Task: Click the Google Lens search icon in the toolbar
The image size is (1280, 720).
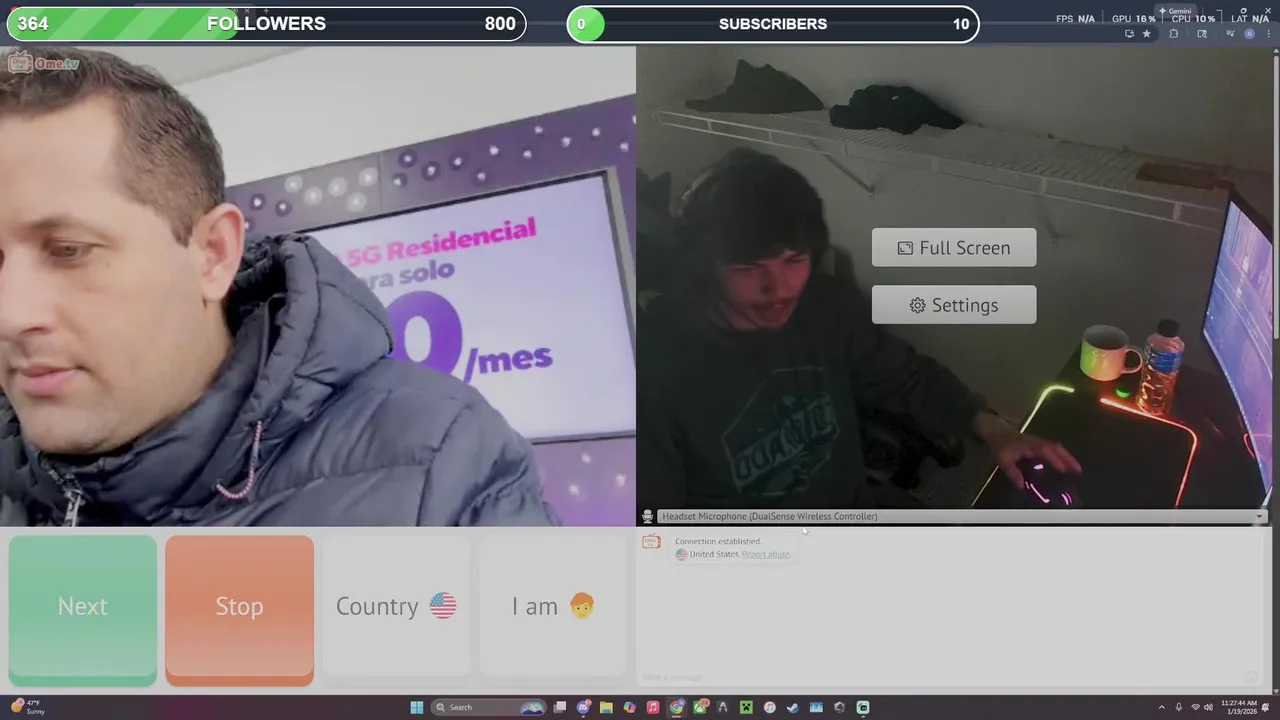Action: (x=1202, y=34)
